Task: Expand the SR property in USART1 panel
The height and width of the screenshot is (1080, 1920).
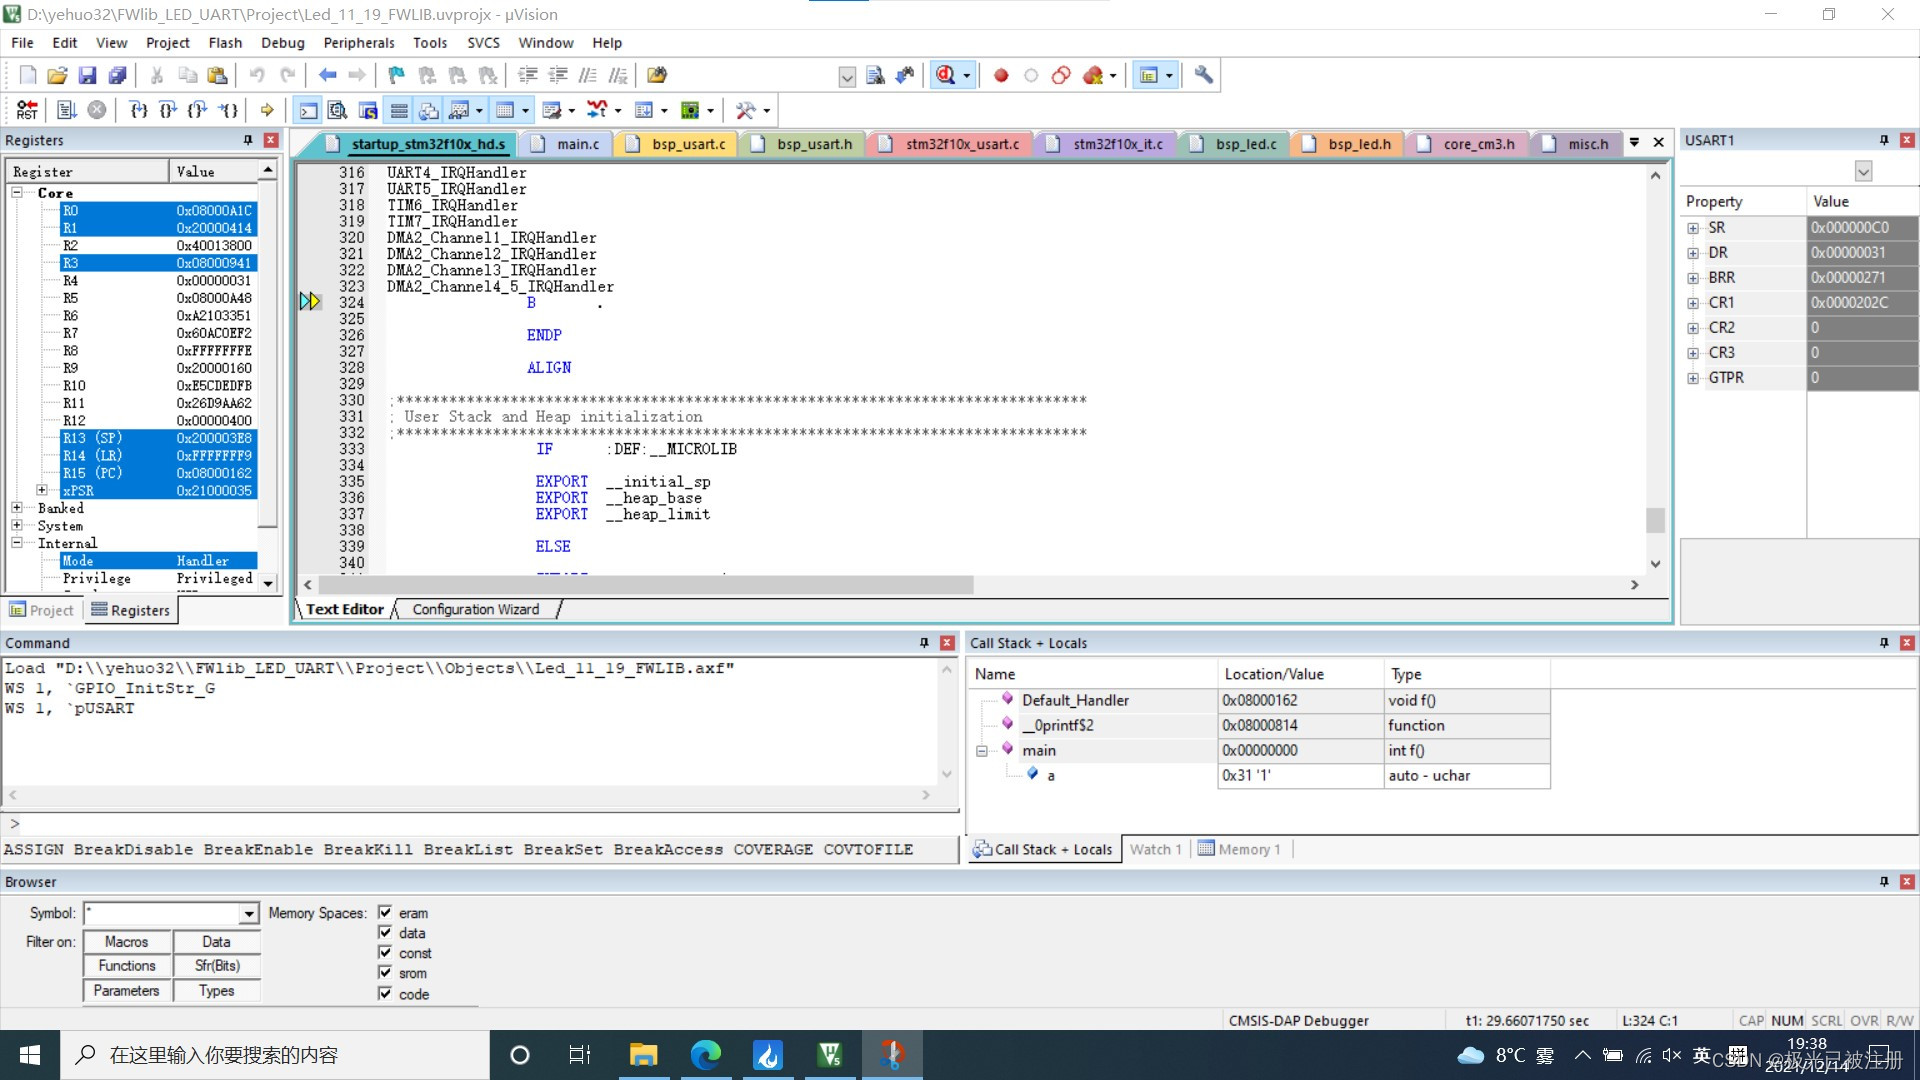Action: coord(1693,228)
